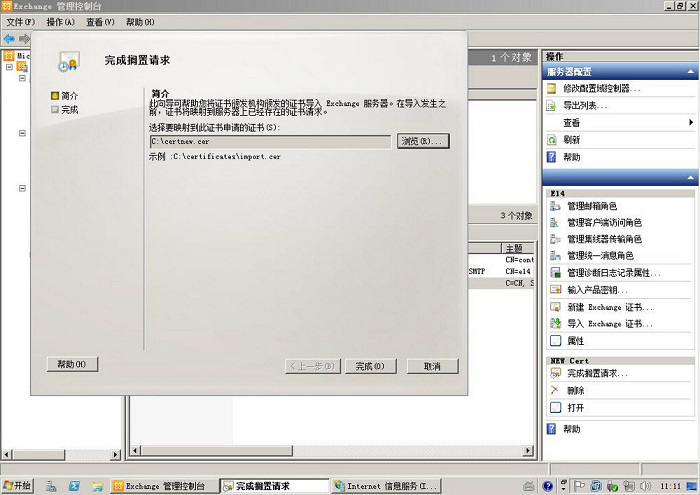Select the 完成 step in wizard sidebar

coord(69,110)
